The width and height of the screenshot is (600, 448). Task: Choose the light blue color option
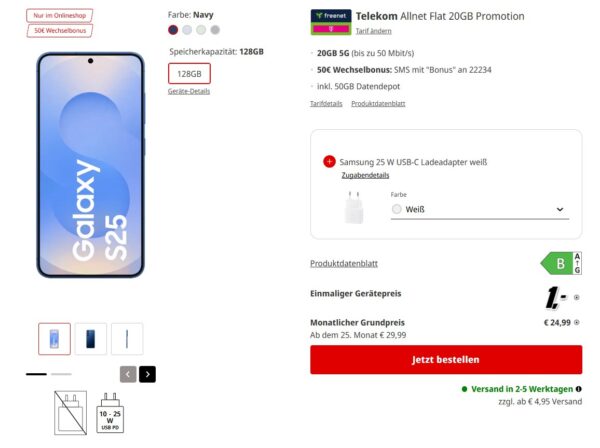tap(187, 30)
